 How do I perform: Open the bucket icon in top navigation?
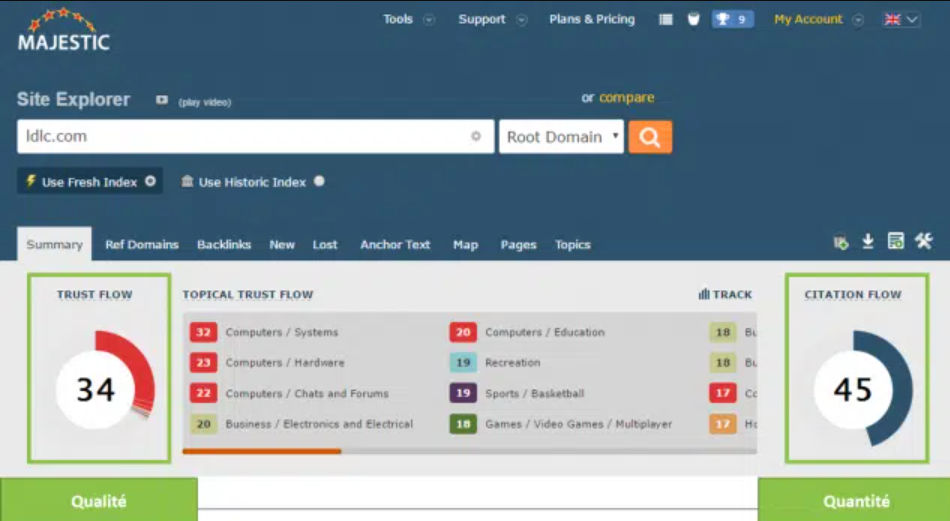click(x=694, y=19)
